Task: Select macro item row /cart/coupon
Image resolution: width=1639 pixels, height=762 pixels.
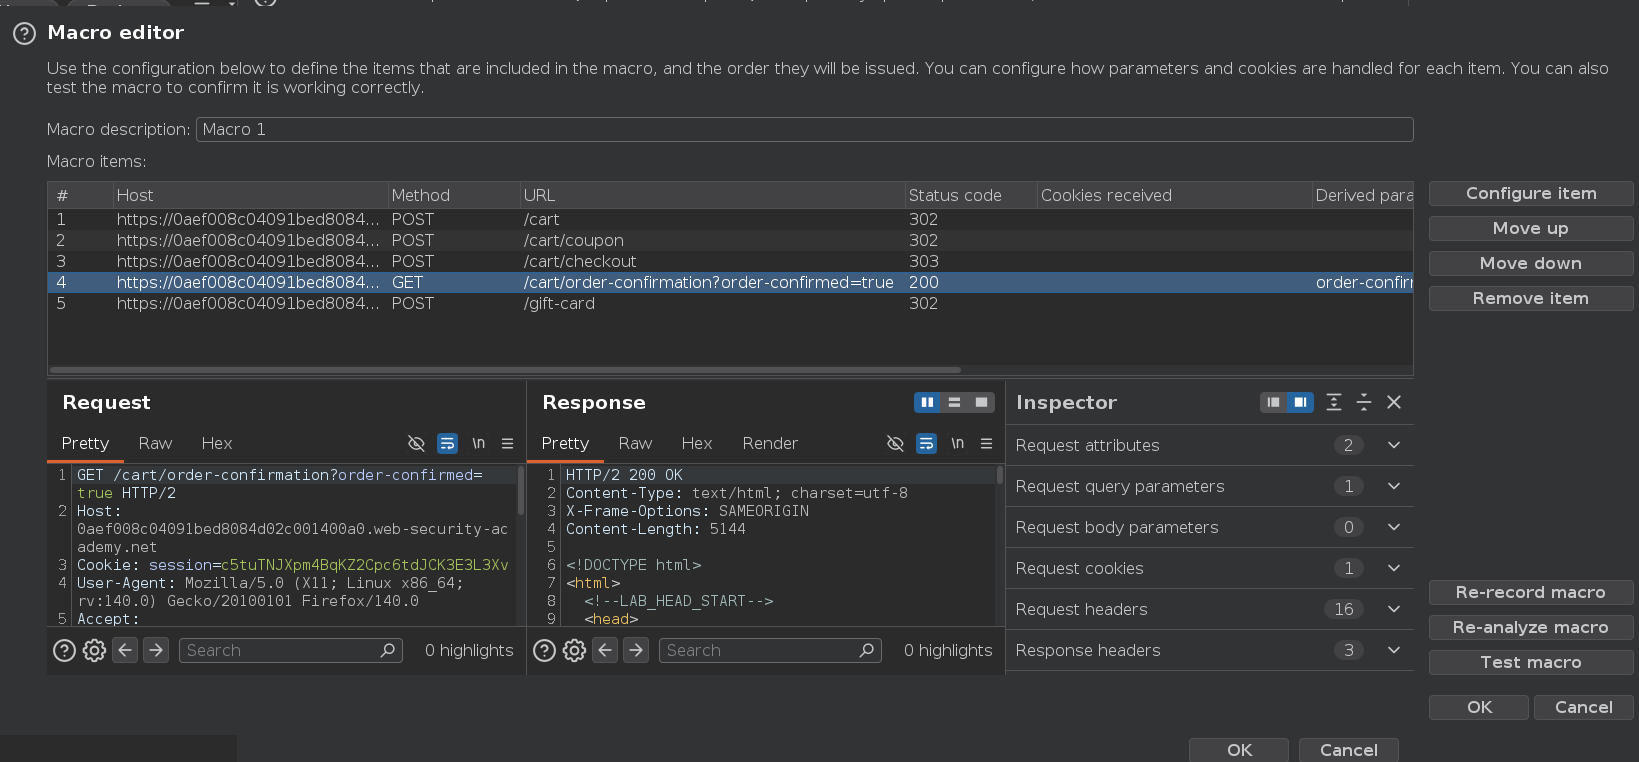Action: click(x=730, y=240)
